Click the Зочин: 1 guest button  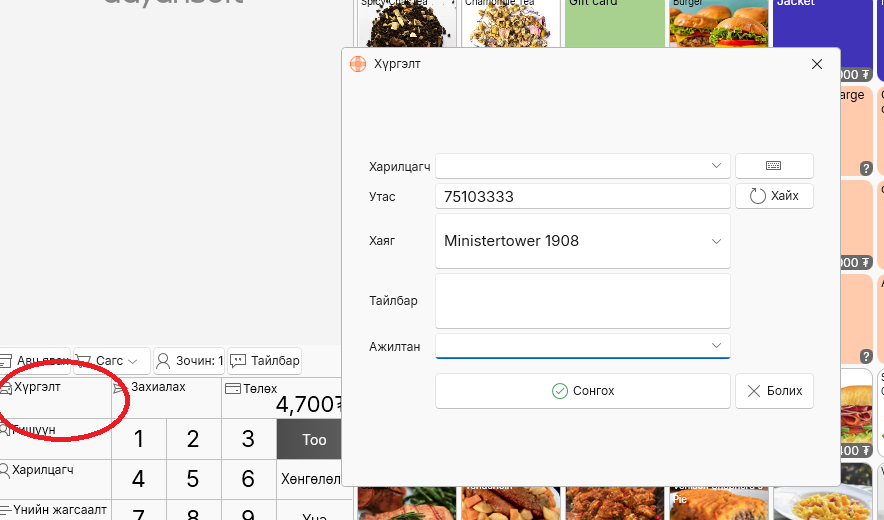tap(189, 361)
